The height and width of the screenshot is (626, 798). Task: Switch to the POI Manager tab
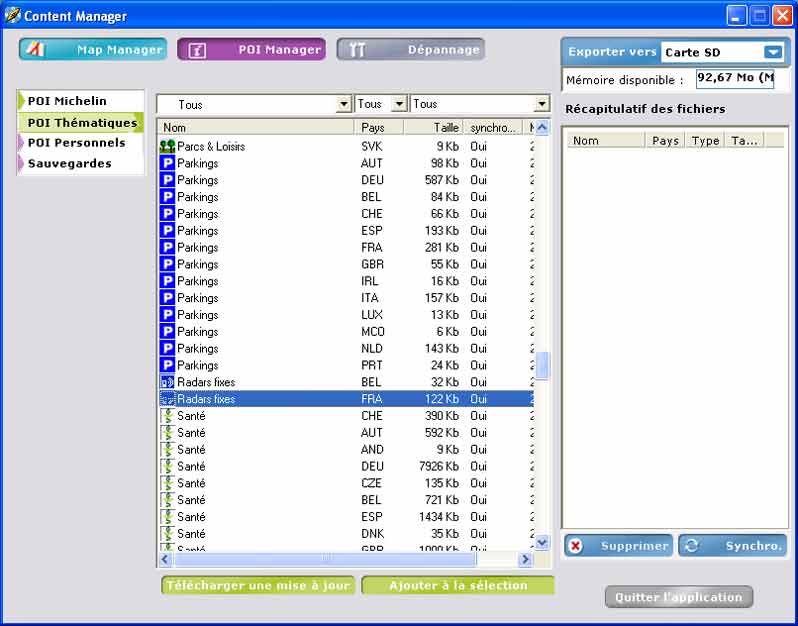(251, 49)
